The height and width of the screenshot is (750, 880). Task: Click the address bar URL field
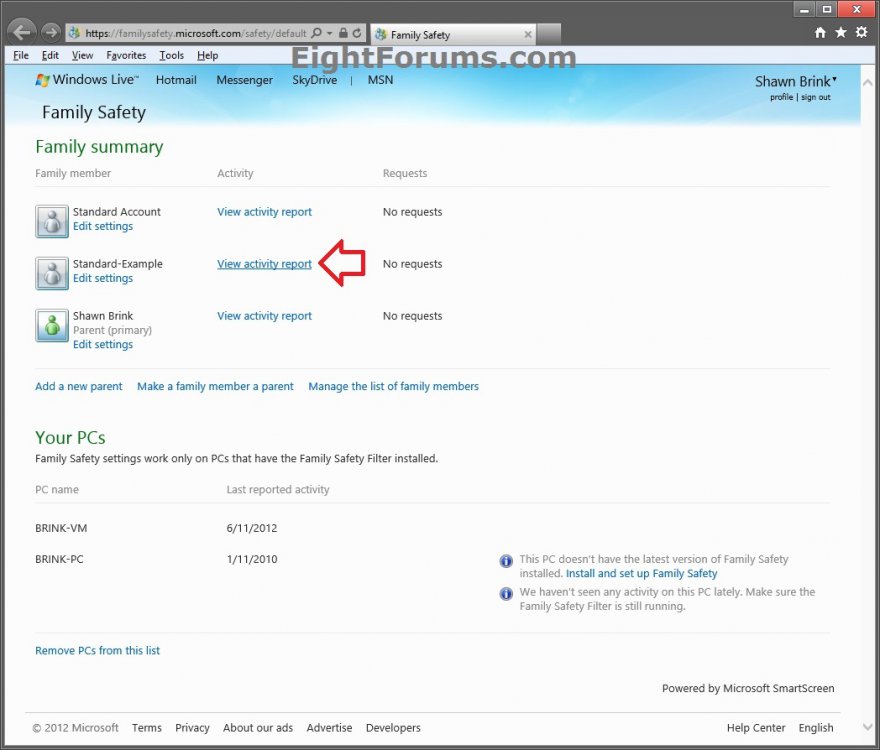190,34
